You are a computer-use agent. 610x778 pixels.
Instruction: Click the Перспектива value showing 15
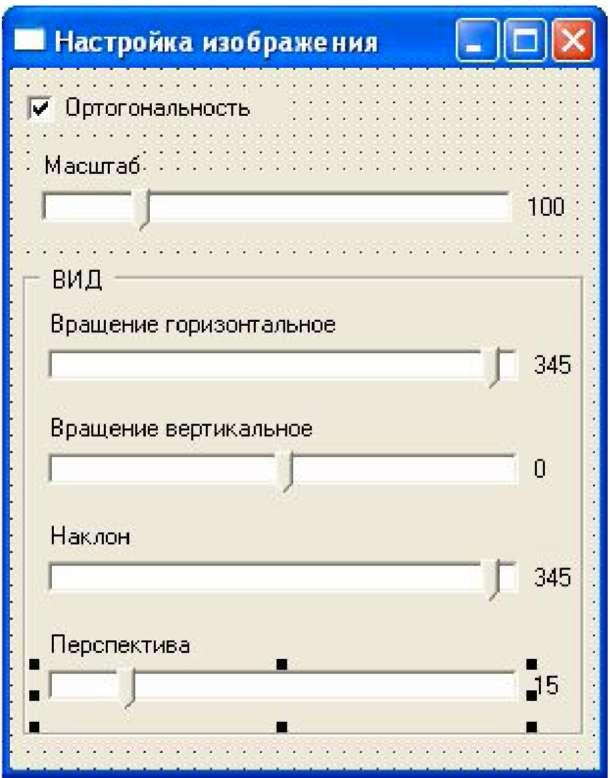[x=546, y=686]
